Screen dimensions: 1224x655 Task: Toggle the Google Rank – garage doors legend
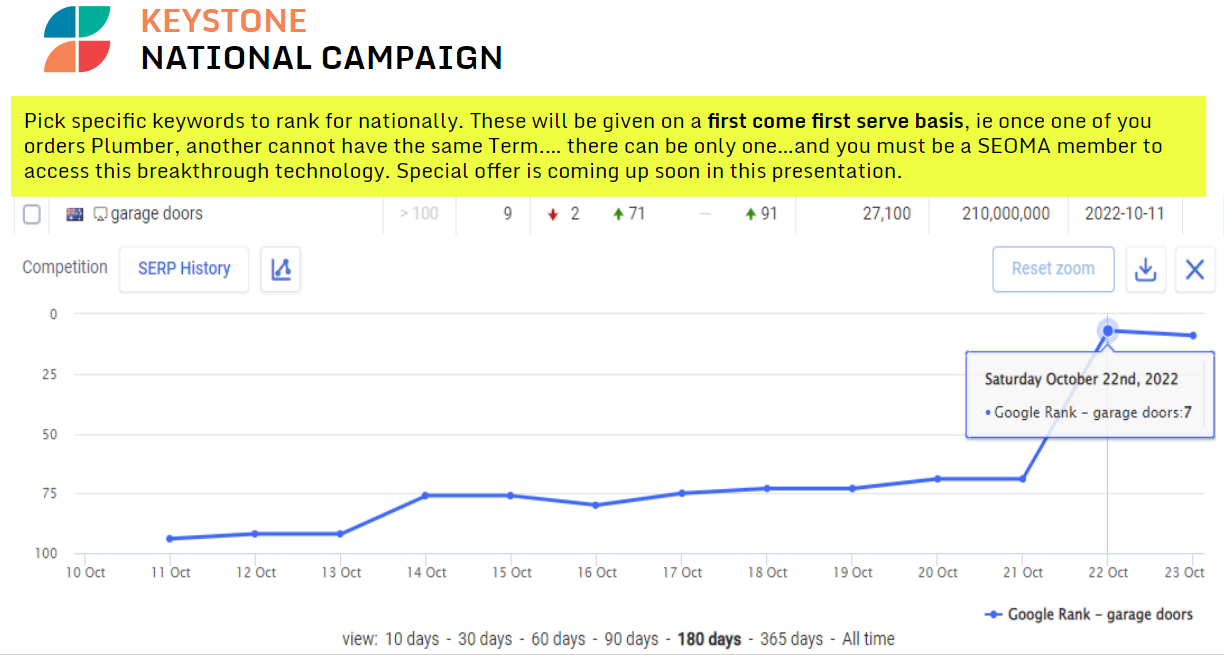1089,614
